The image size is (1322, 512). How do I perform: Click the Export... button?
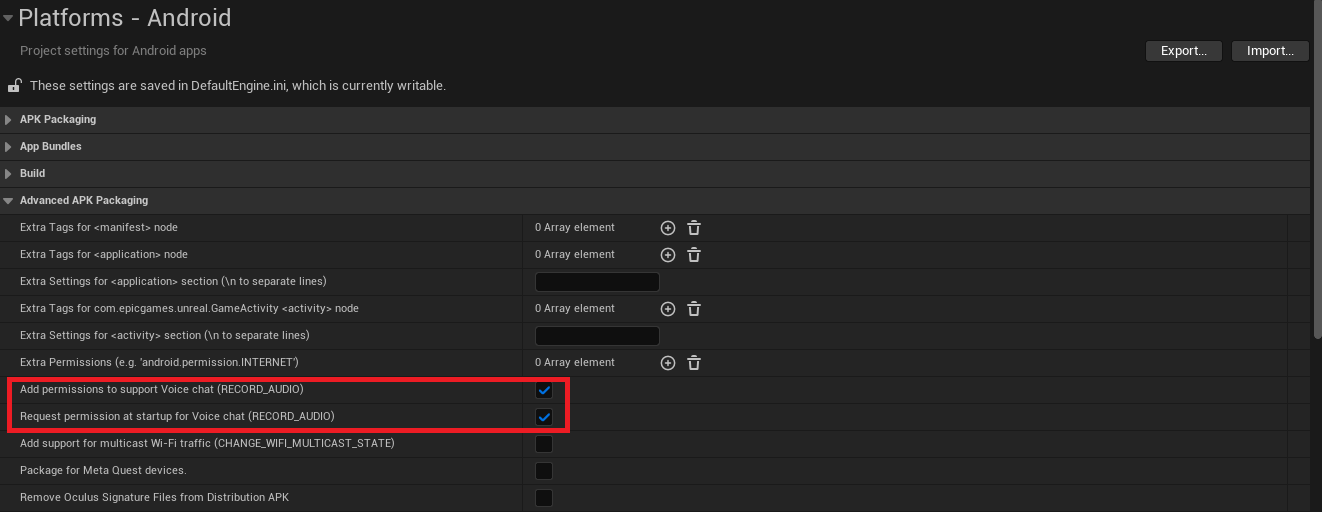tap(1183, 51)
